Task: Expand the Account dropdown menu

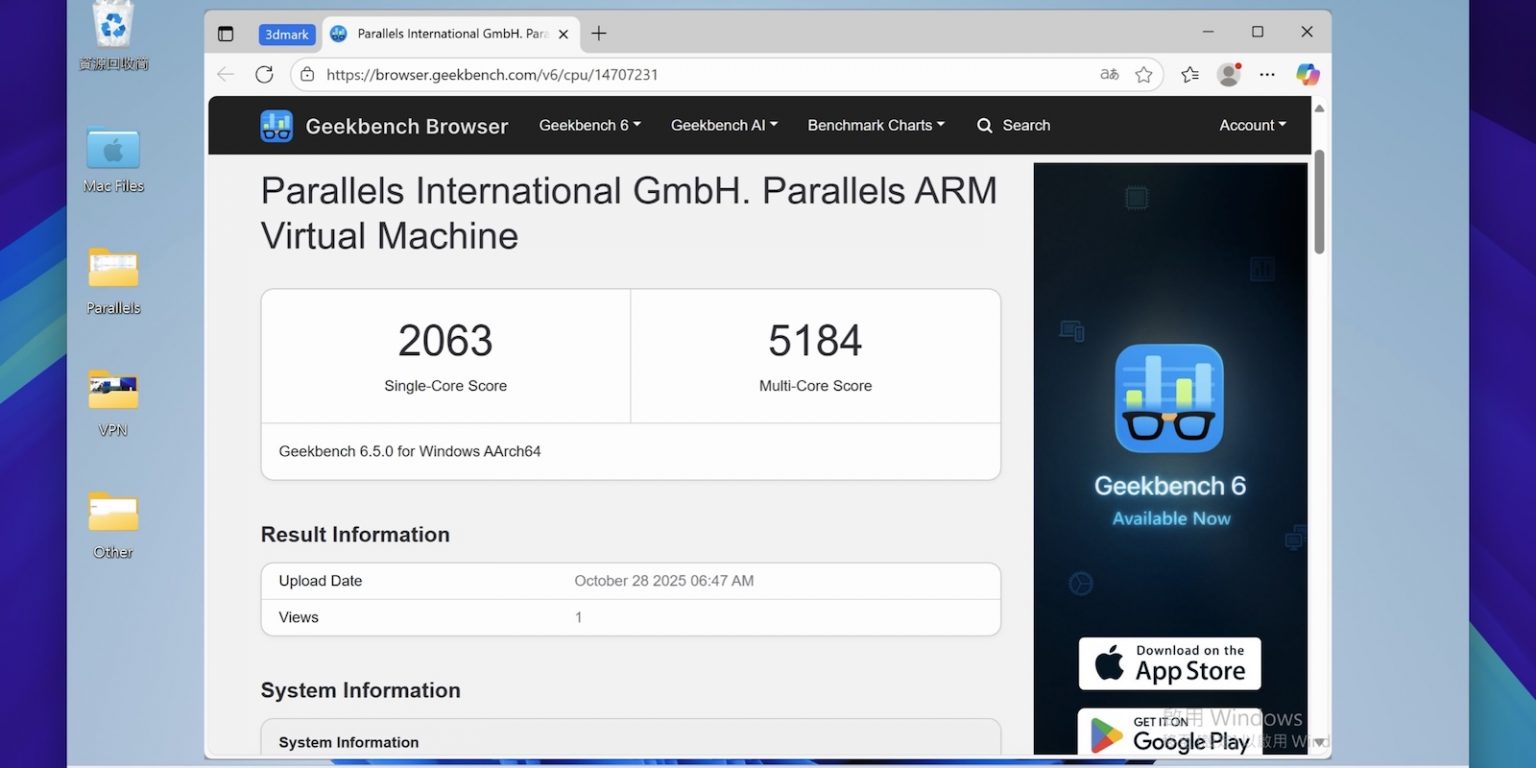Action: (x=1251, y=125)
